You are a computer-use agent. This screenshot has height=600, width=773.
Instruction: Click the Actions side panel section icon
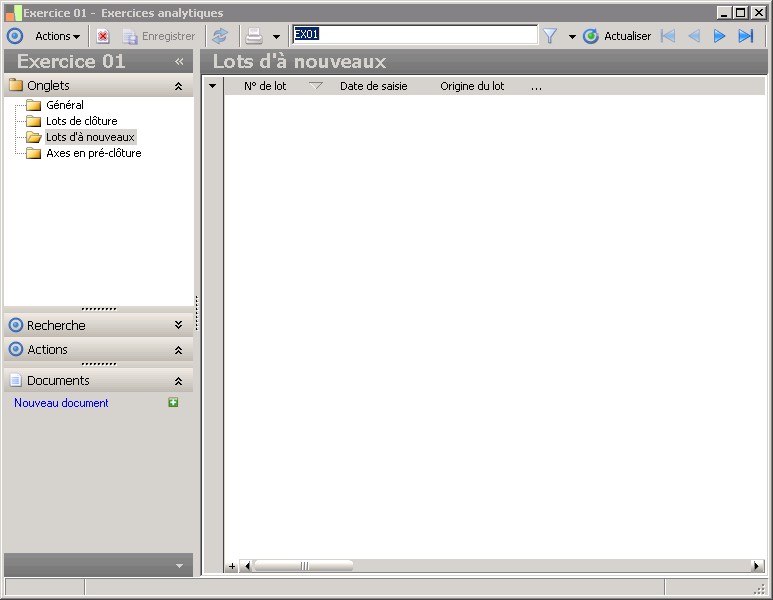coord(16,349)
